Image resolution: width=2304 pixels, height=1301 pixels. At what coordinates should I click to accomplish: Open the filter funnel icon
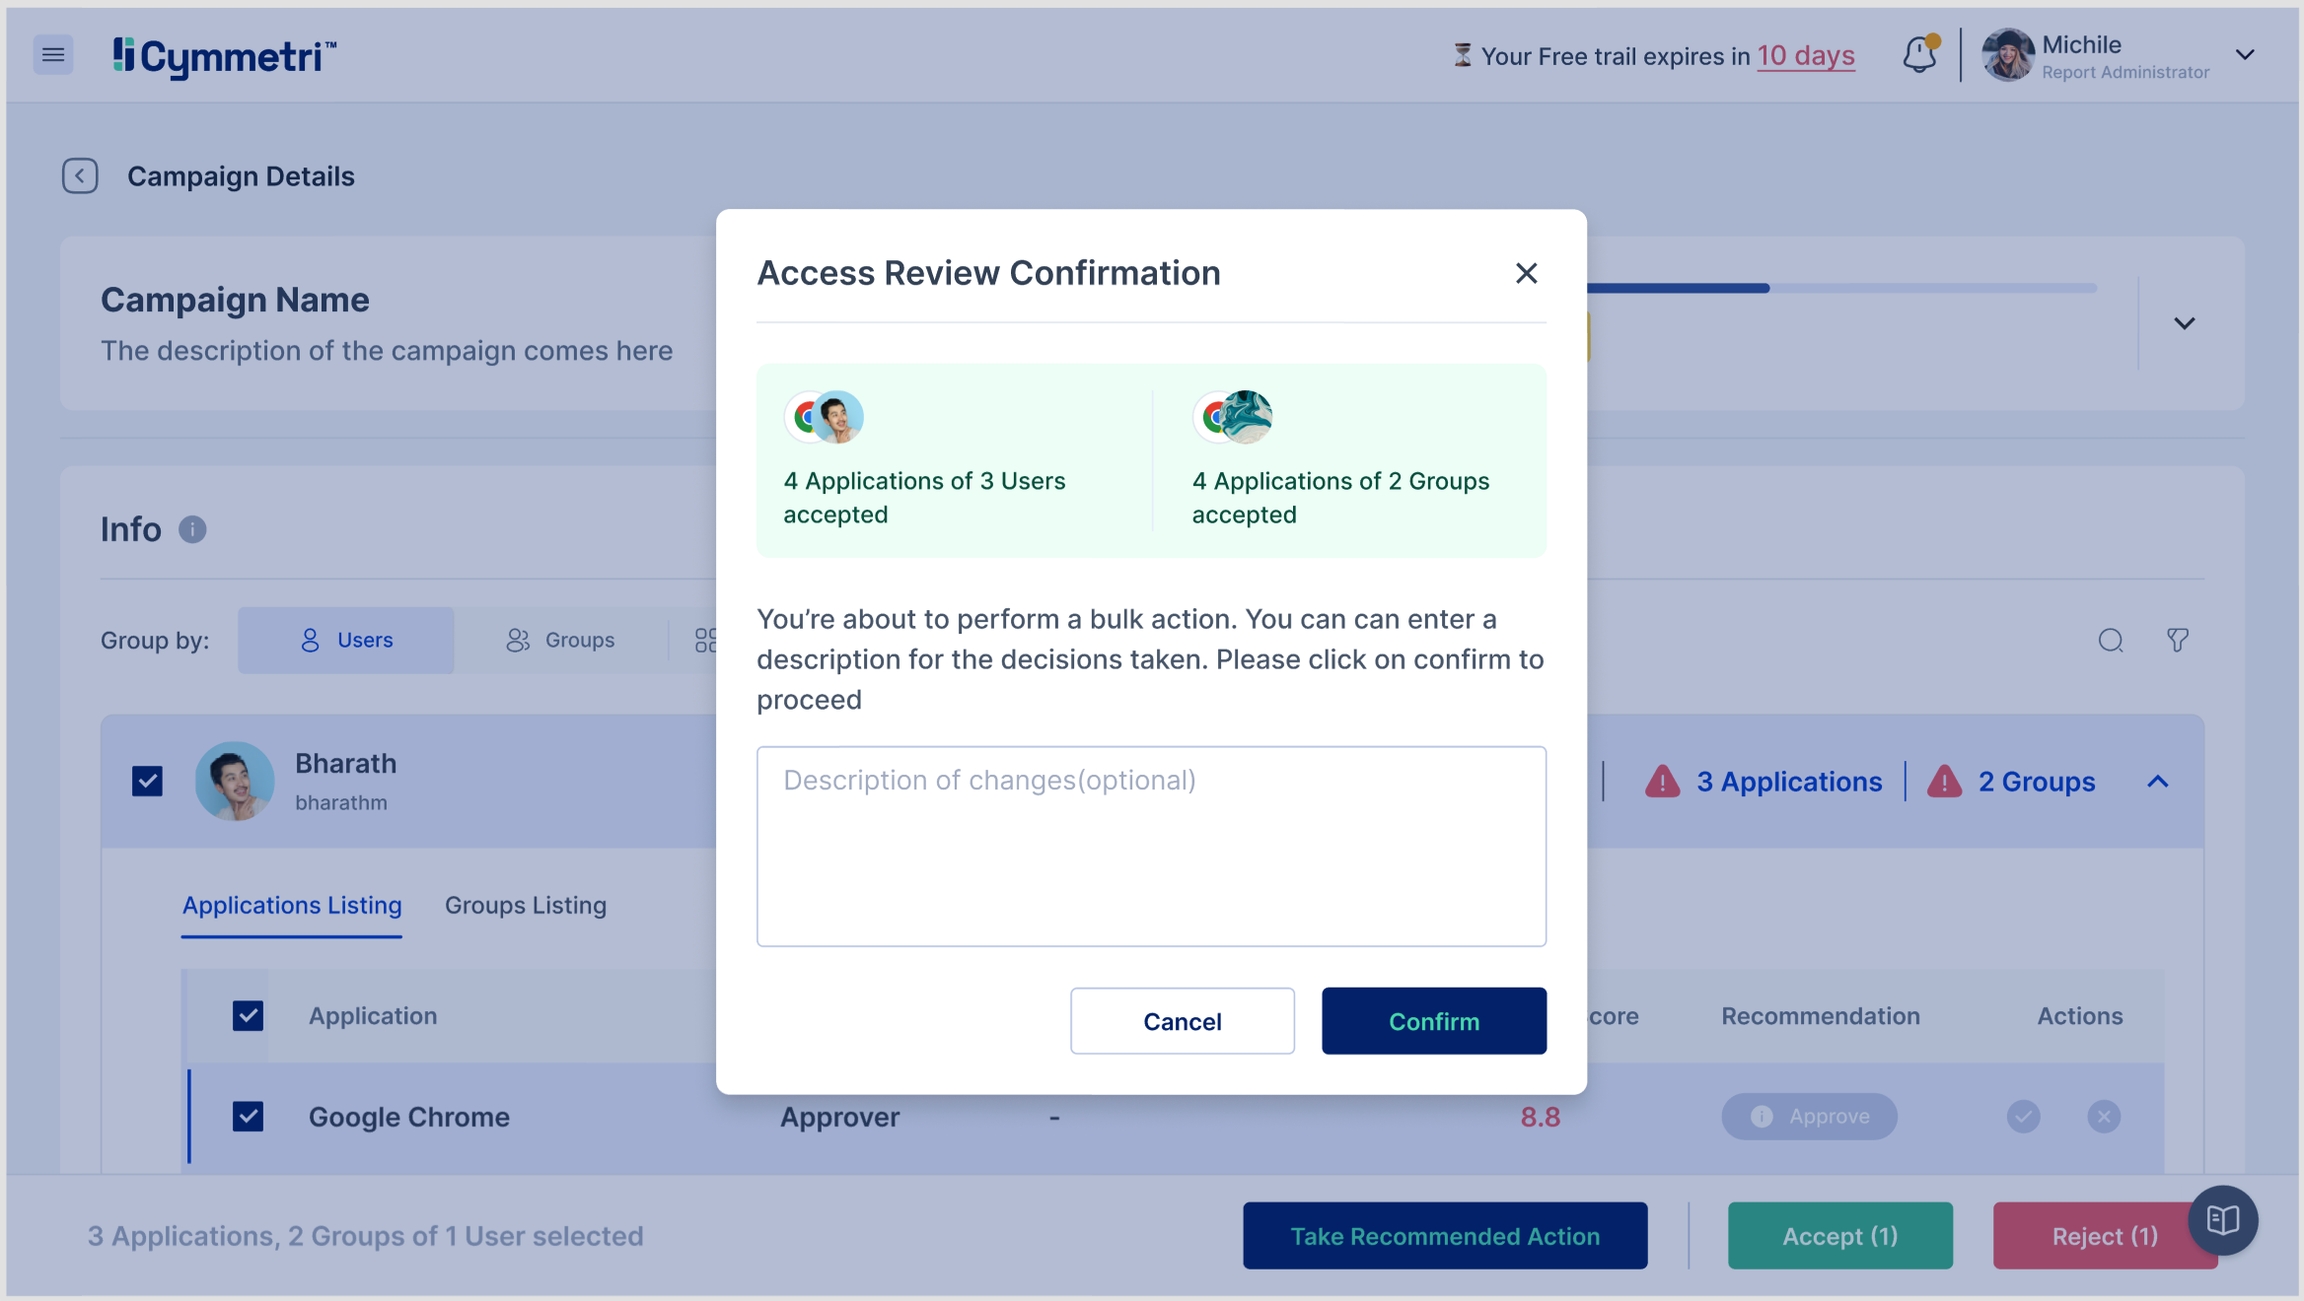[x=2177, y=640]
